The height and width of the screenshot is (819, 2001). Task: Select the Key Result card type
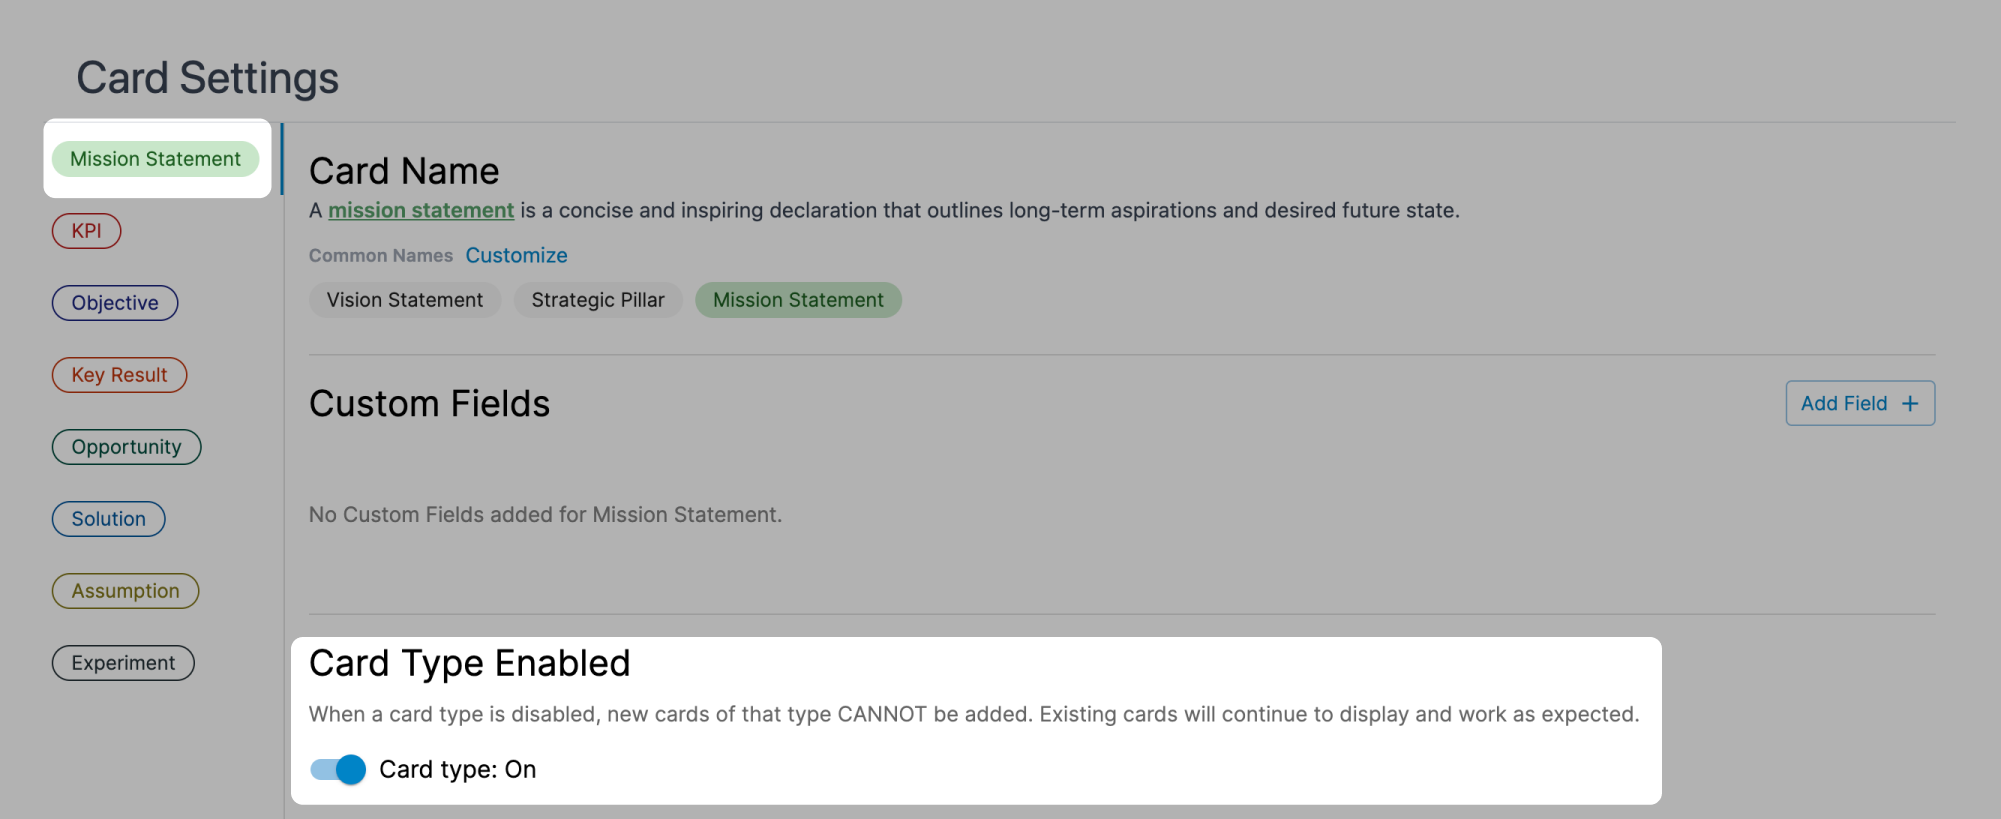(x=119, y=375)
